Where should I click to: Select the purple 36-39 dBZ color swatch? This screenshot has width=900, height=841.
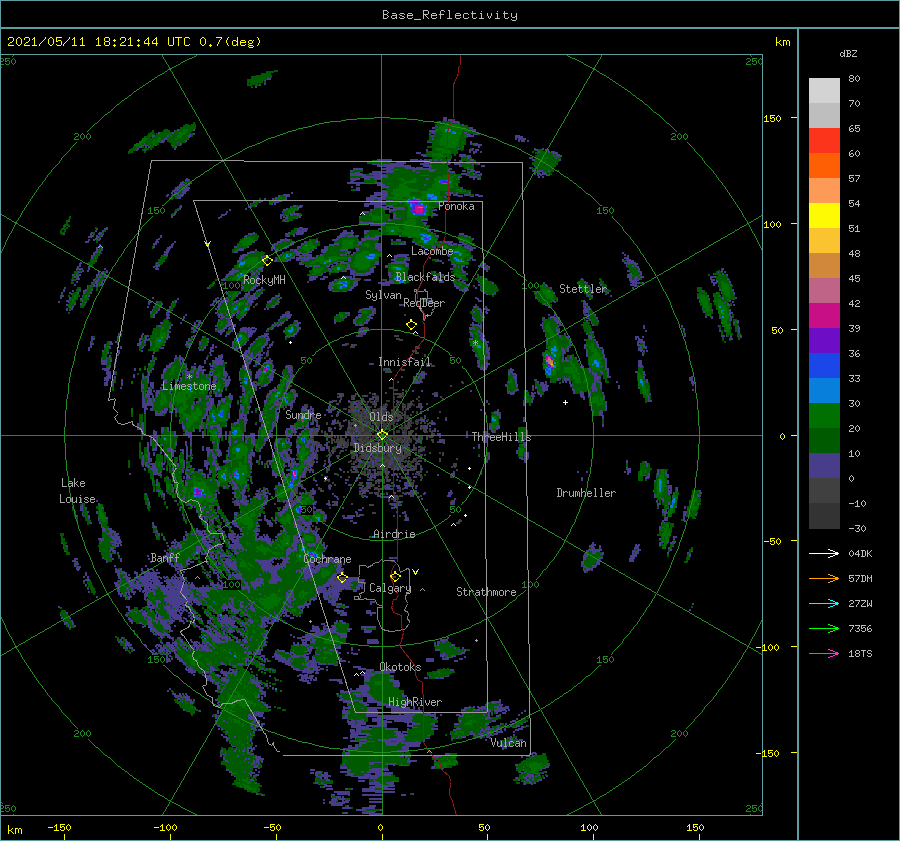coord(824,341)
